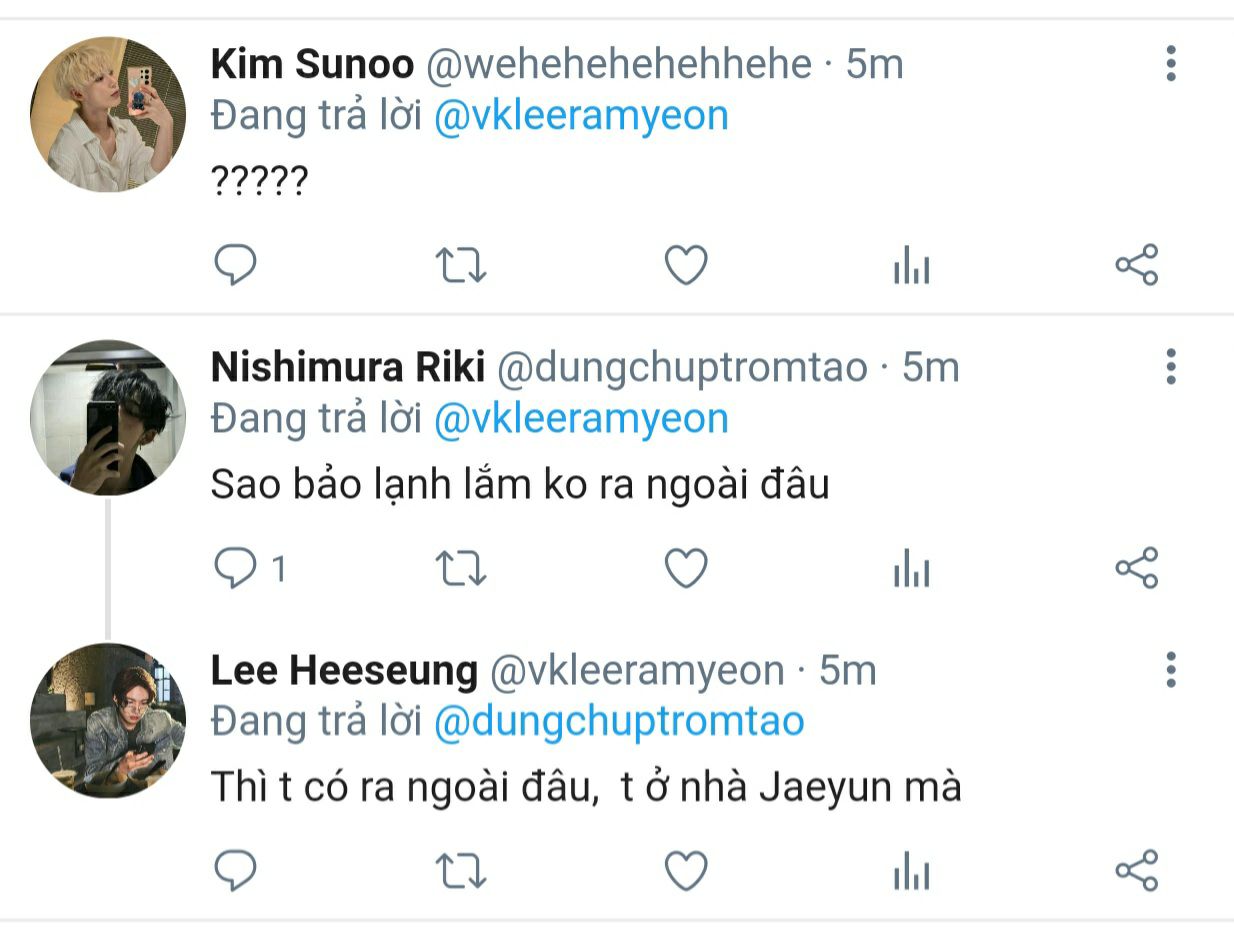Open more options on Kim Sunoo's tweet

coord(1170,64)
